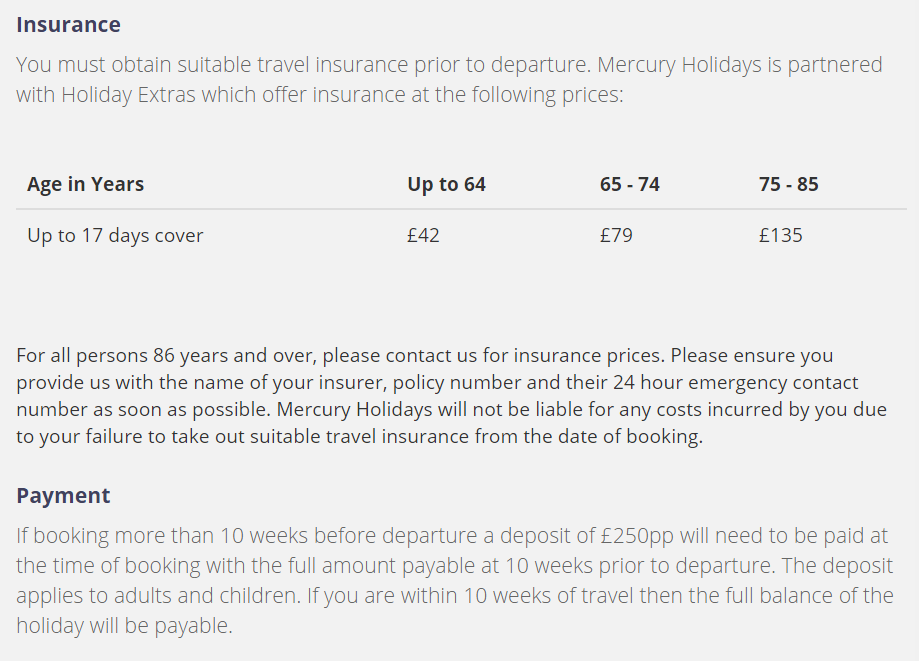Image resolution: width=919 pixels, height=661 pixels.
Task: Click the 24 hour emergency contact text
Action: click(736, 382)
